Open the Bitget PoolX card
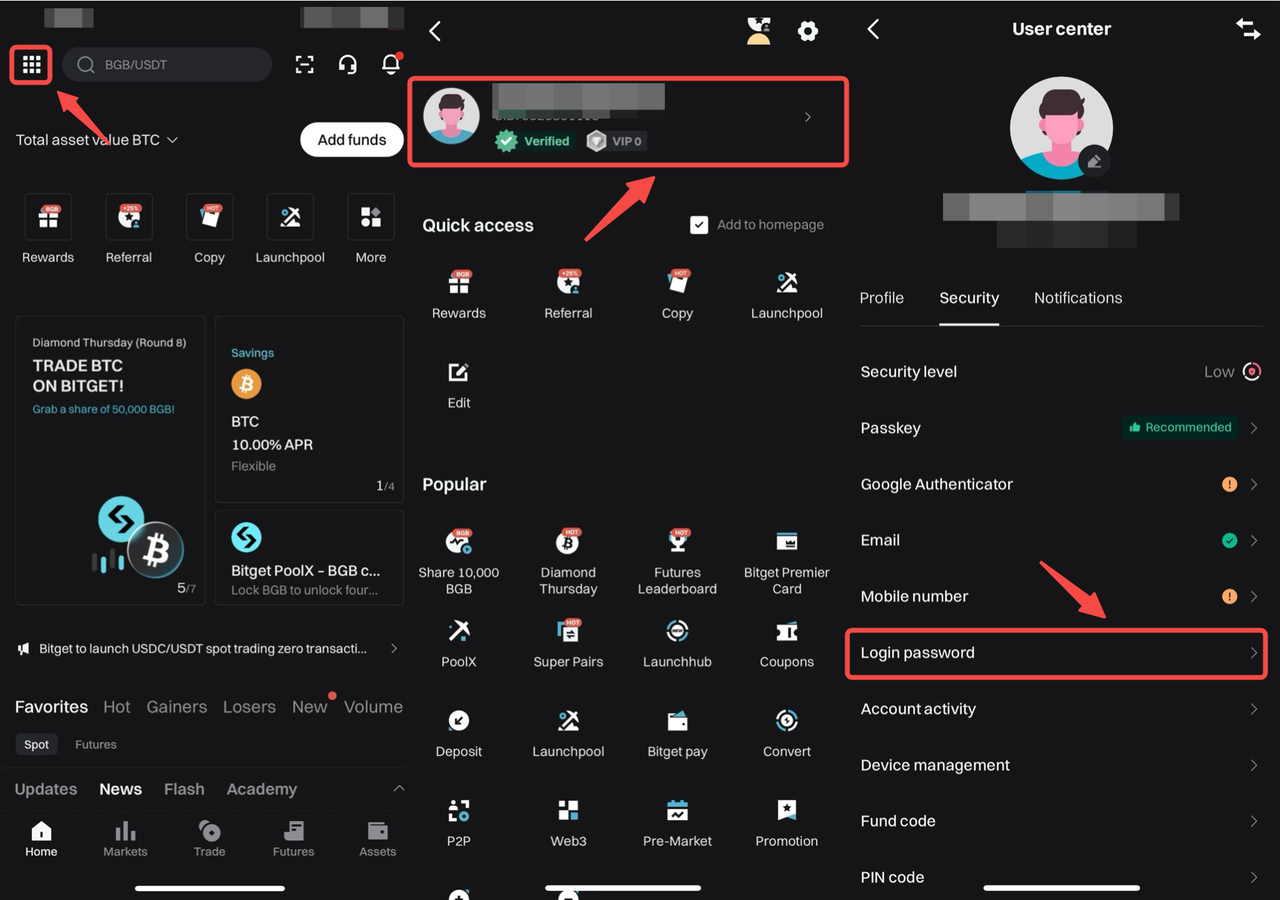The image size is (1280, 900). (x=309, y=558)
